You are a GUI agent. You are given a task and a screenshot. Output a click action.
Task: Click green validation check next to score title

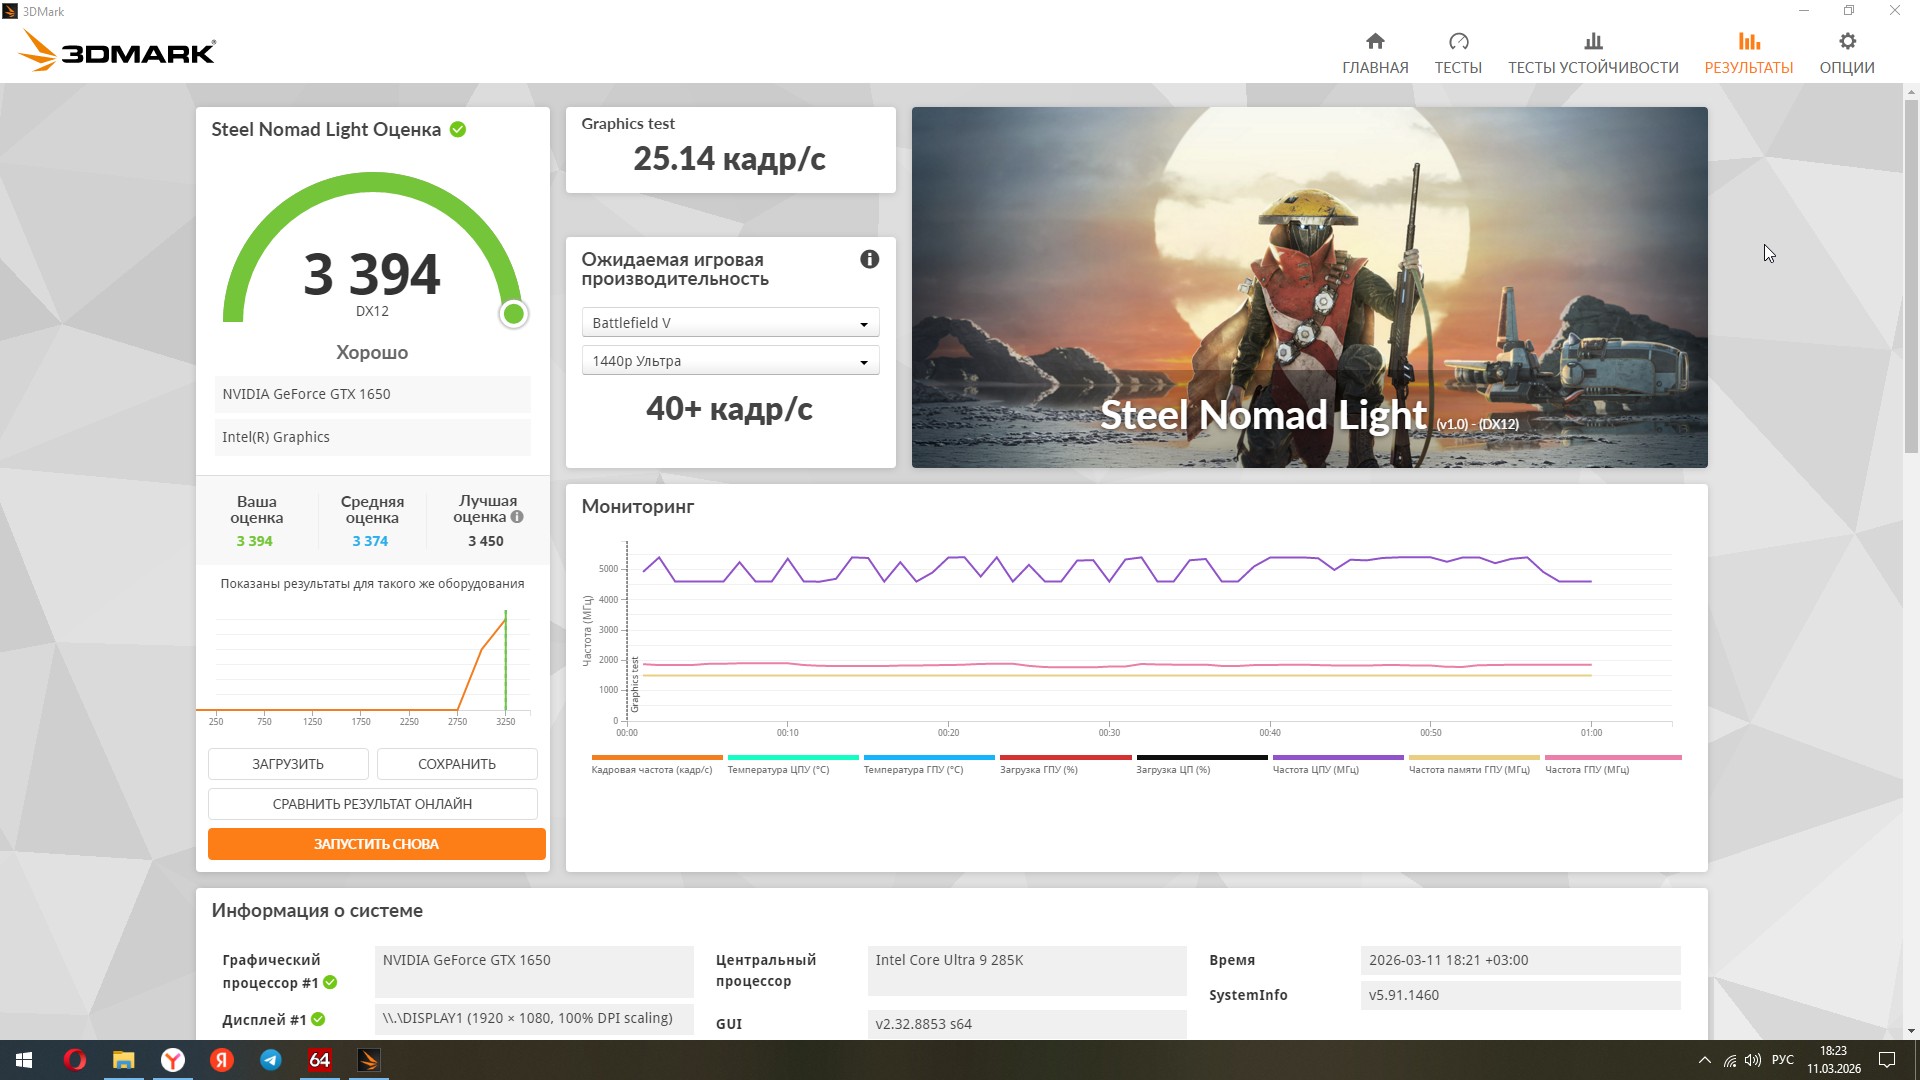pyautogui.click(x=458, y=129)
